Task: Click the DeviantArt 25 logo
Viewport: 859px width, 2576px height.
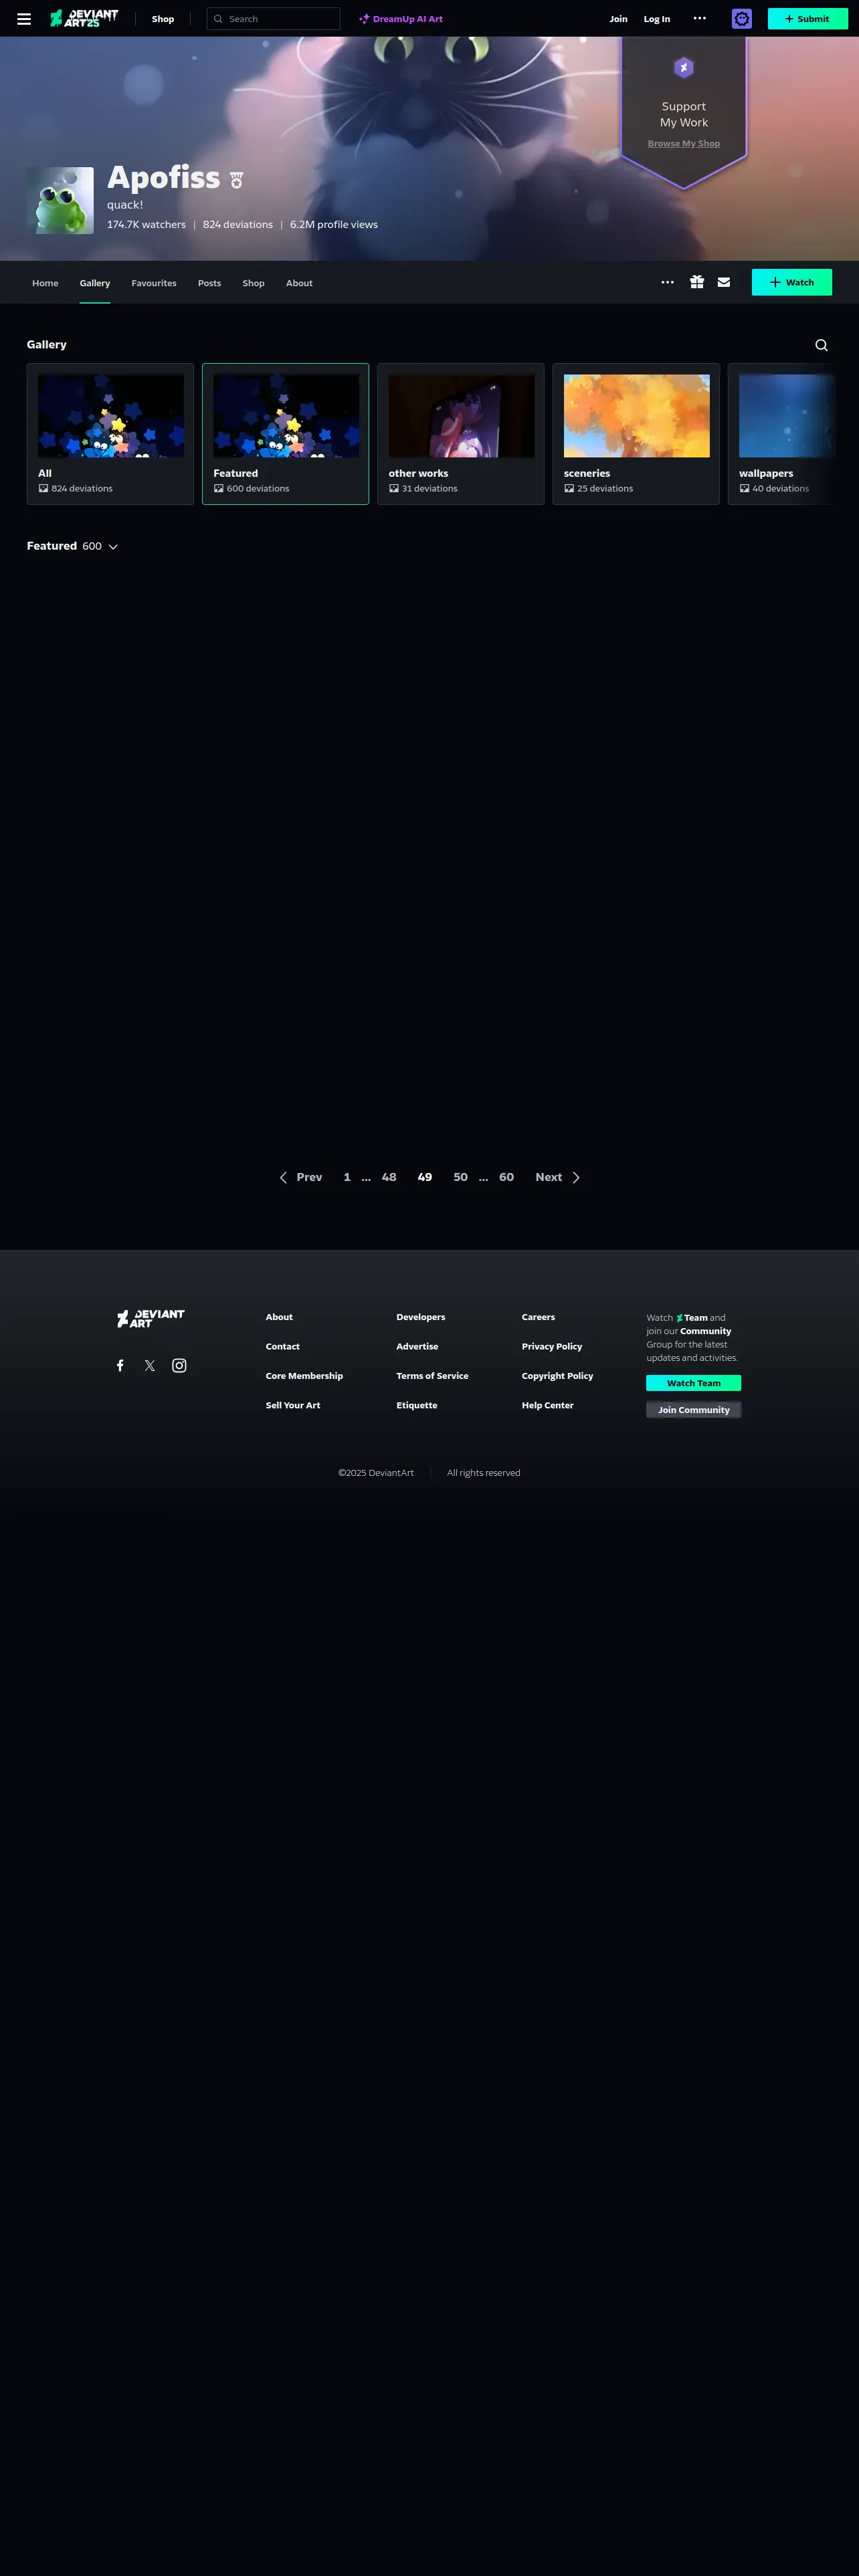Action: [x=84, y=18]
